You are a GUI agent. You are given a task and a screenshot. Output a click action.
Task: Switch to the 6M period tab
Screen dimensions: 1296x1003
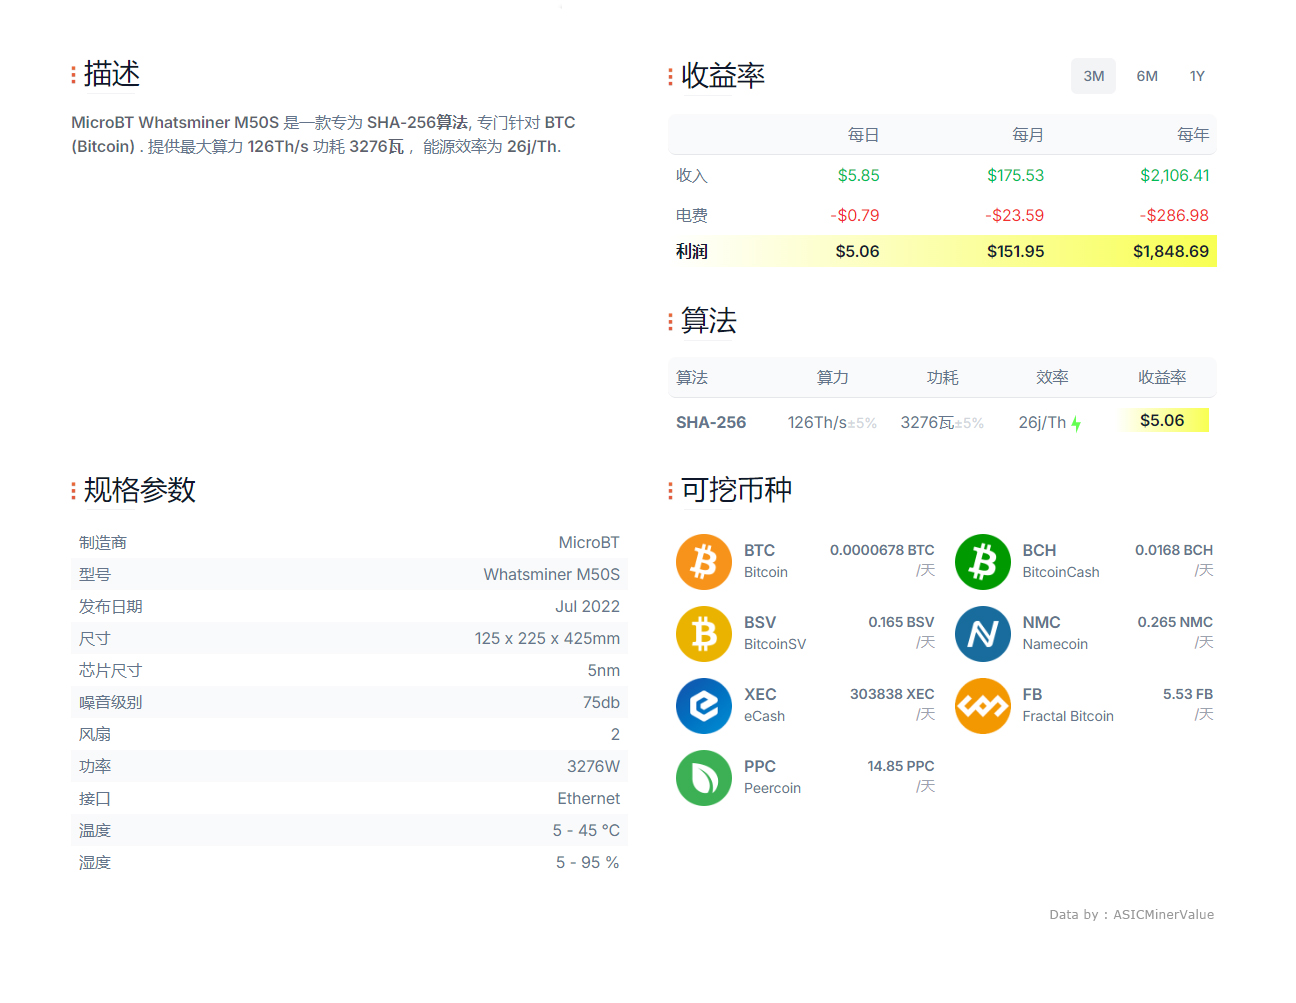click(1147, 76)
